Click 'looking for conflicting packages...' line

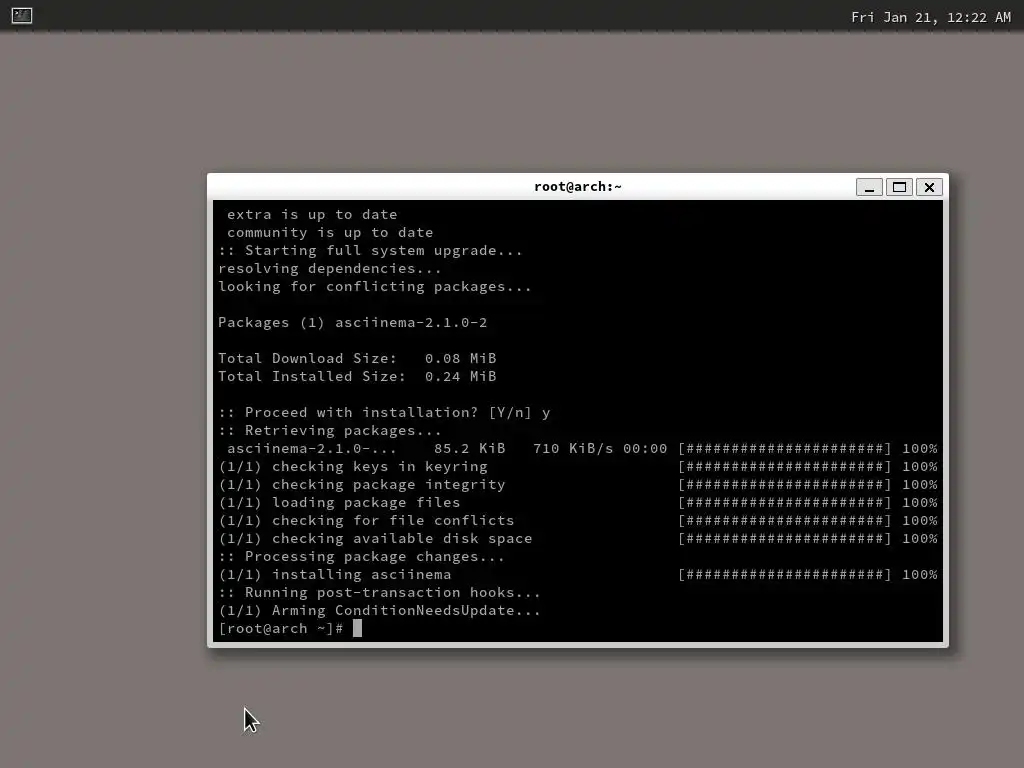[375, 287]
